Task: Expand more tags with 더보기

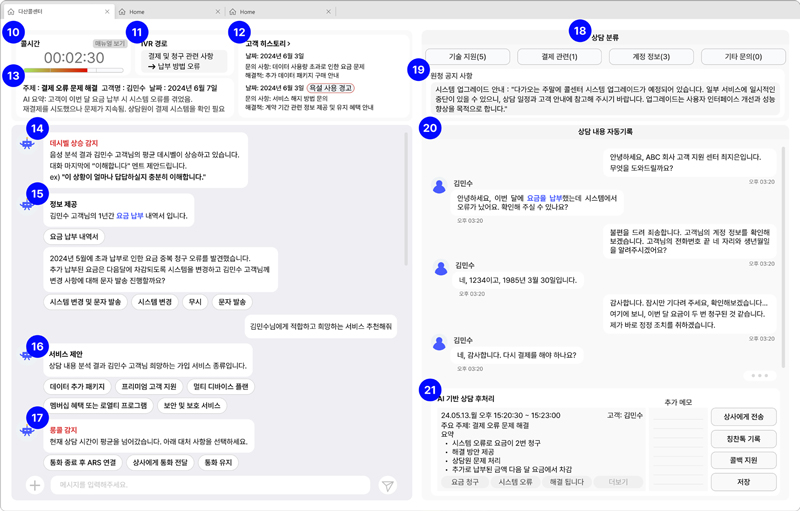Action: tap(618, 482)
